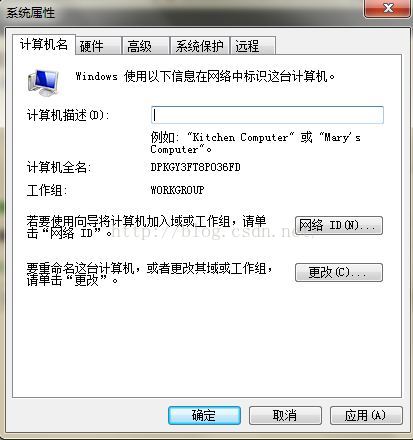
Task: Click the 工作组 label
Action: [x=47, y=190]
